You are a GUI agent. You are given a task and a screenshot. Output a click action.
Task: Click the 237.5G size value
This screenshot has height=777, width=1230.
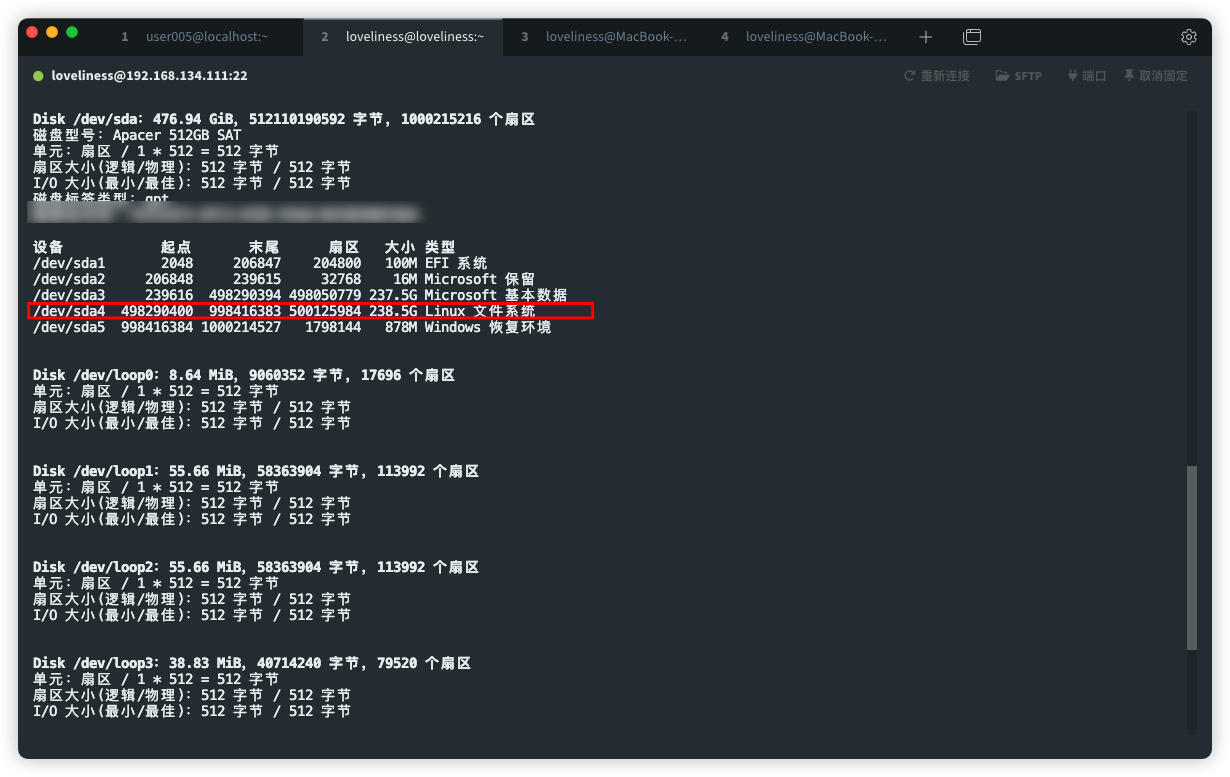(392, 295)
